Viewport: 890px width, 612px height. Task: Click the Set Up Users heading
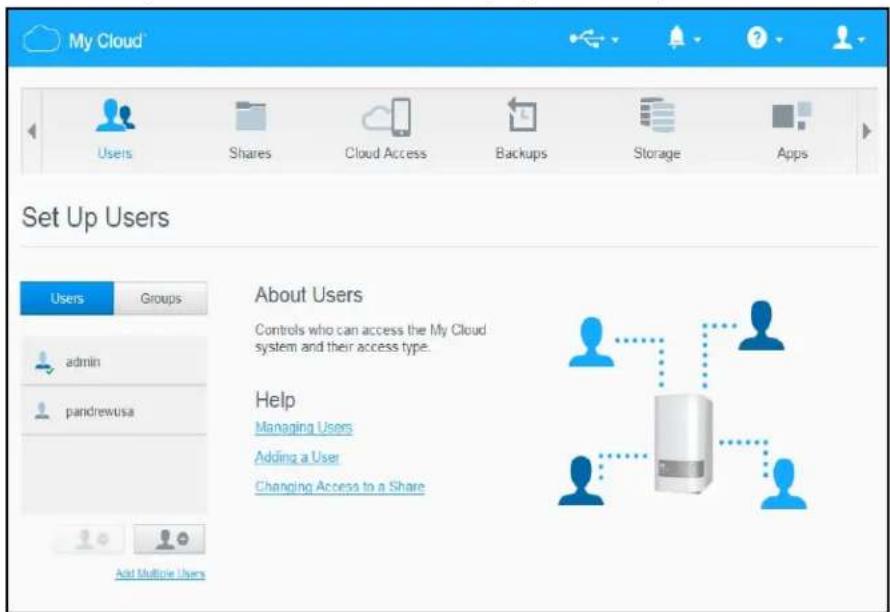pyautogui.click(x=95, y=218)
